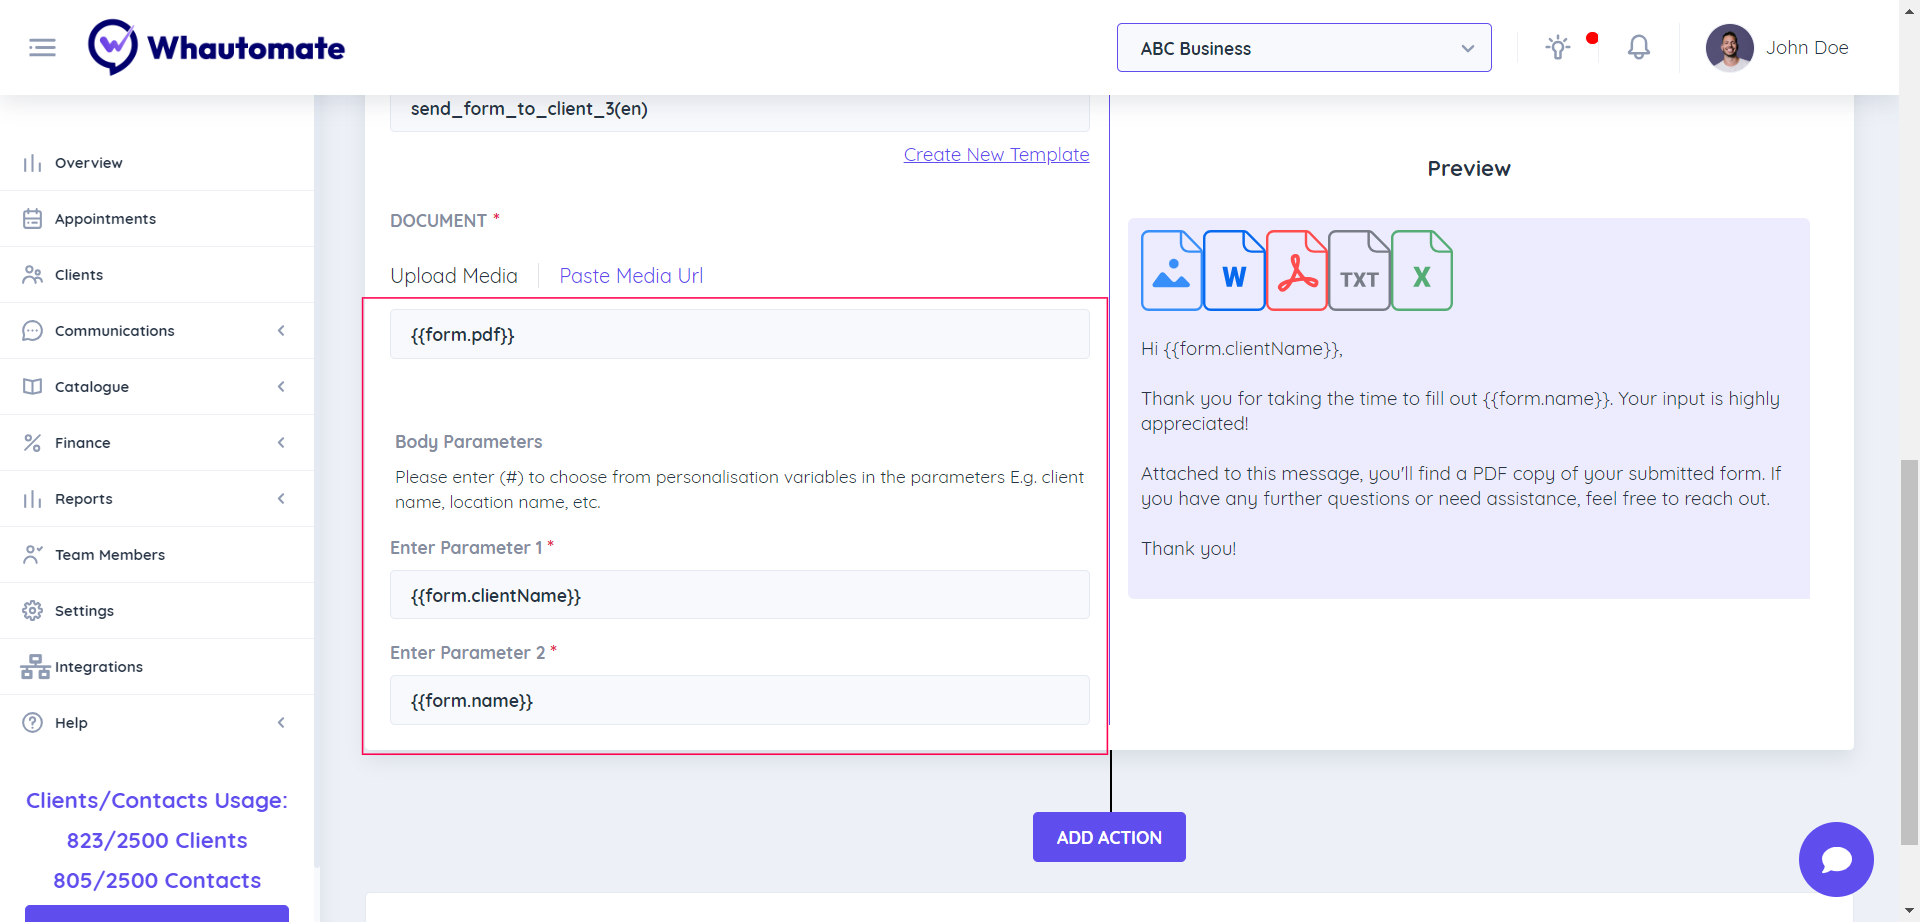Click John Doe's profile avatar
This screenshot has height=922, width=1920.
click(1729, 48)
